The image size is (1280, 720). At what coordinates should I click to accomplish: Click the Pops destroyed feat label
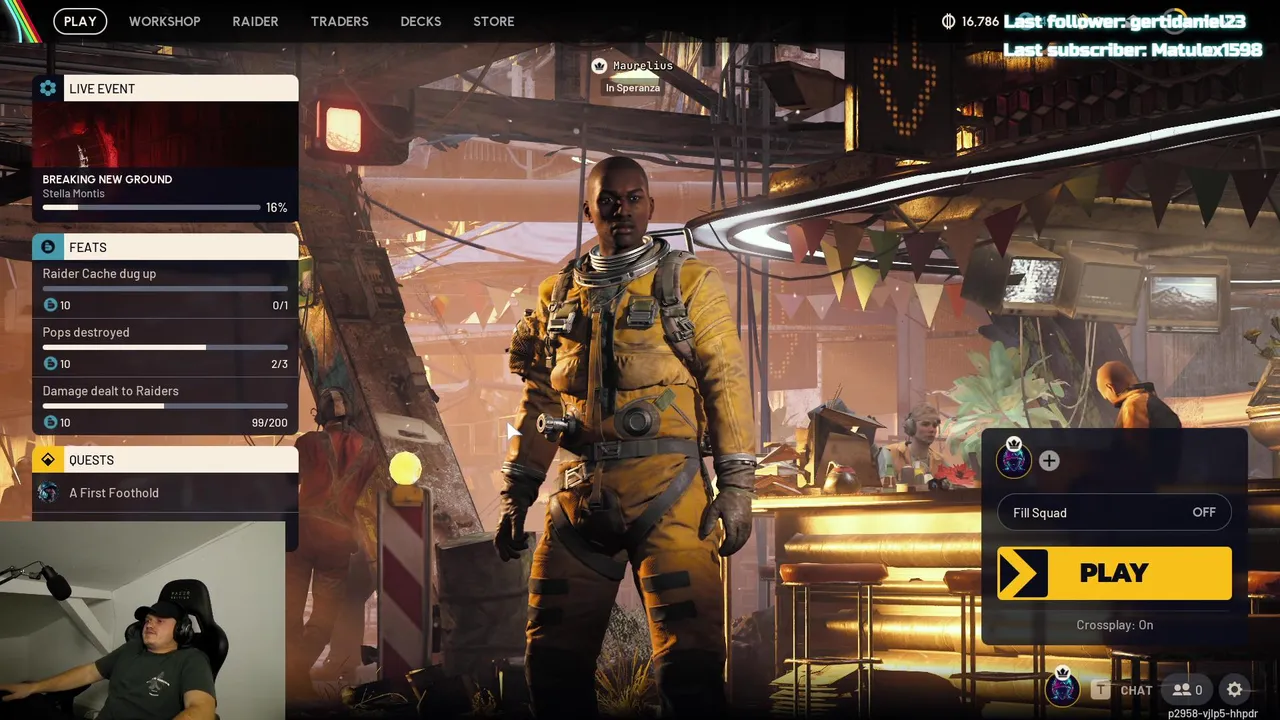[86, 332]
